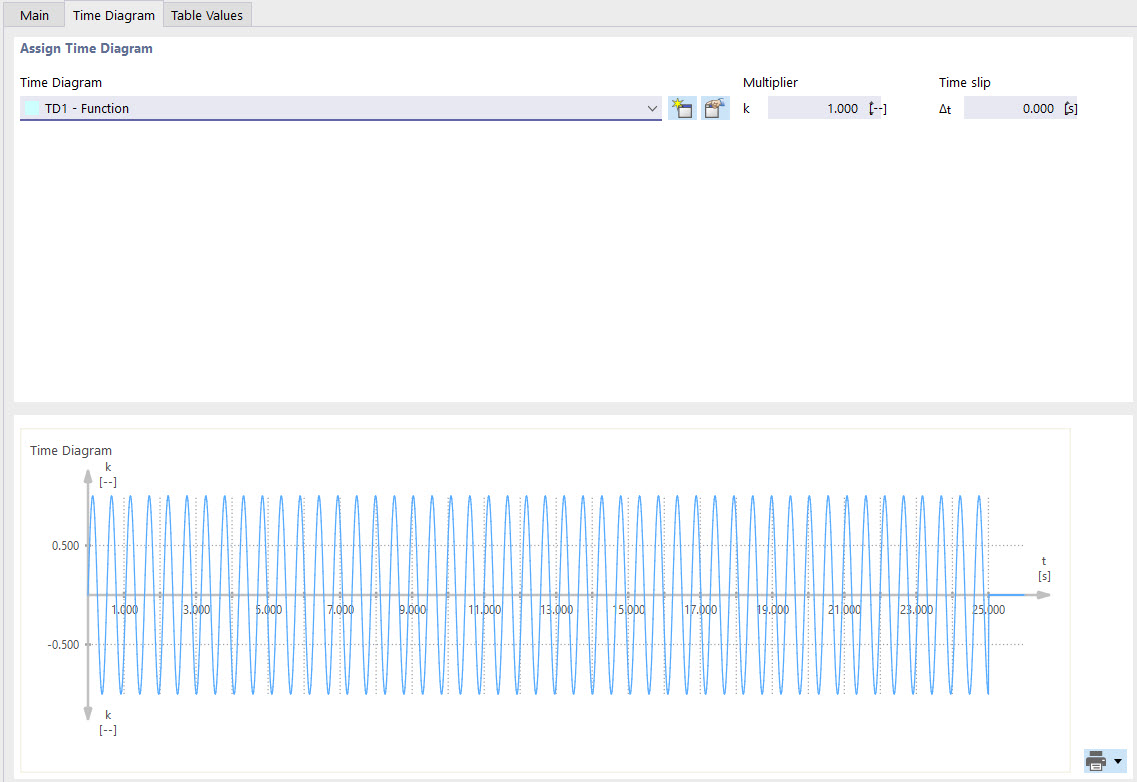Expand the print options dropdown arrow
Image resolution: width=1137 pixels, height=782 pixels.
tap(1118, 761)
